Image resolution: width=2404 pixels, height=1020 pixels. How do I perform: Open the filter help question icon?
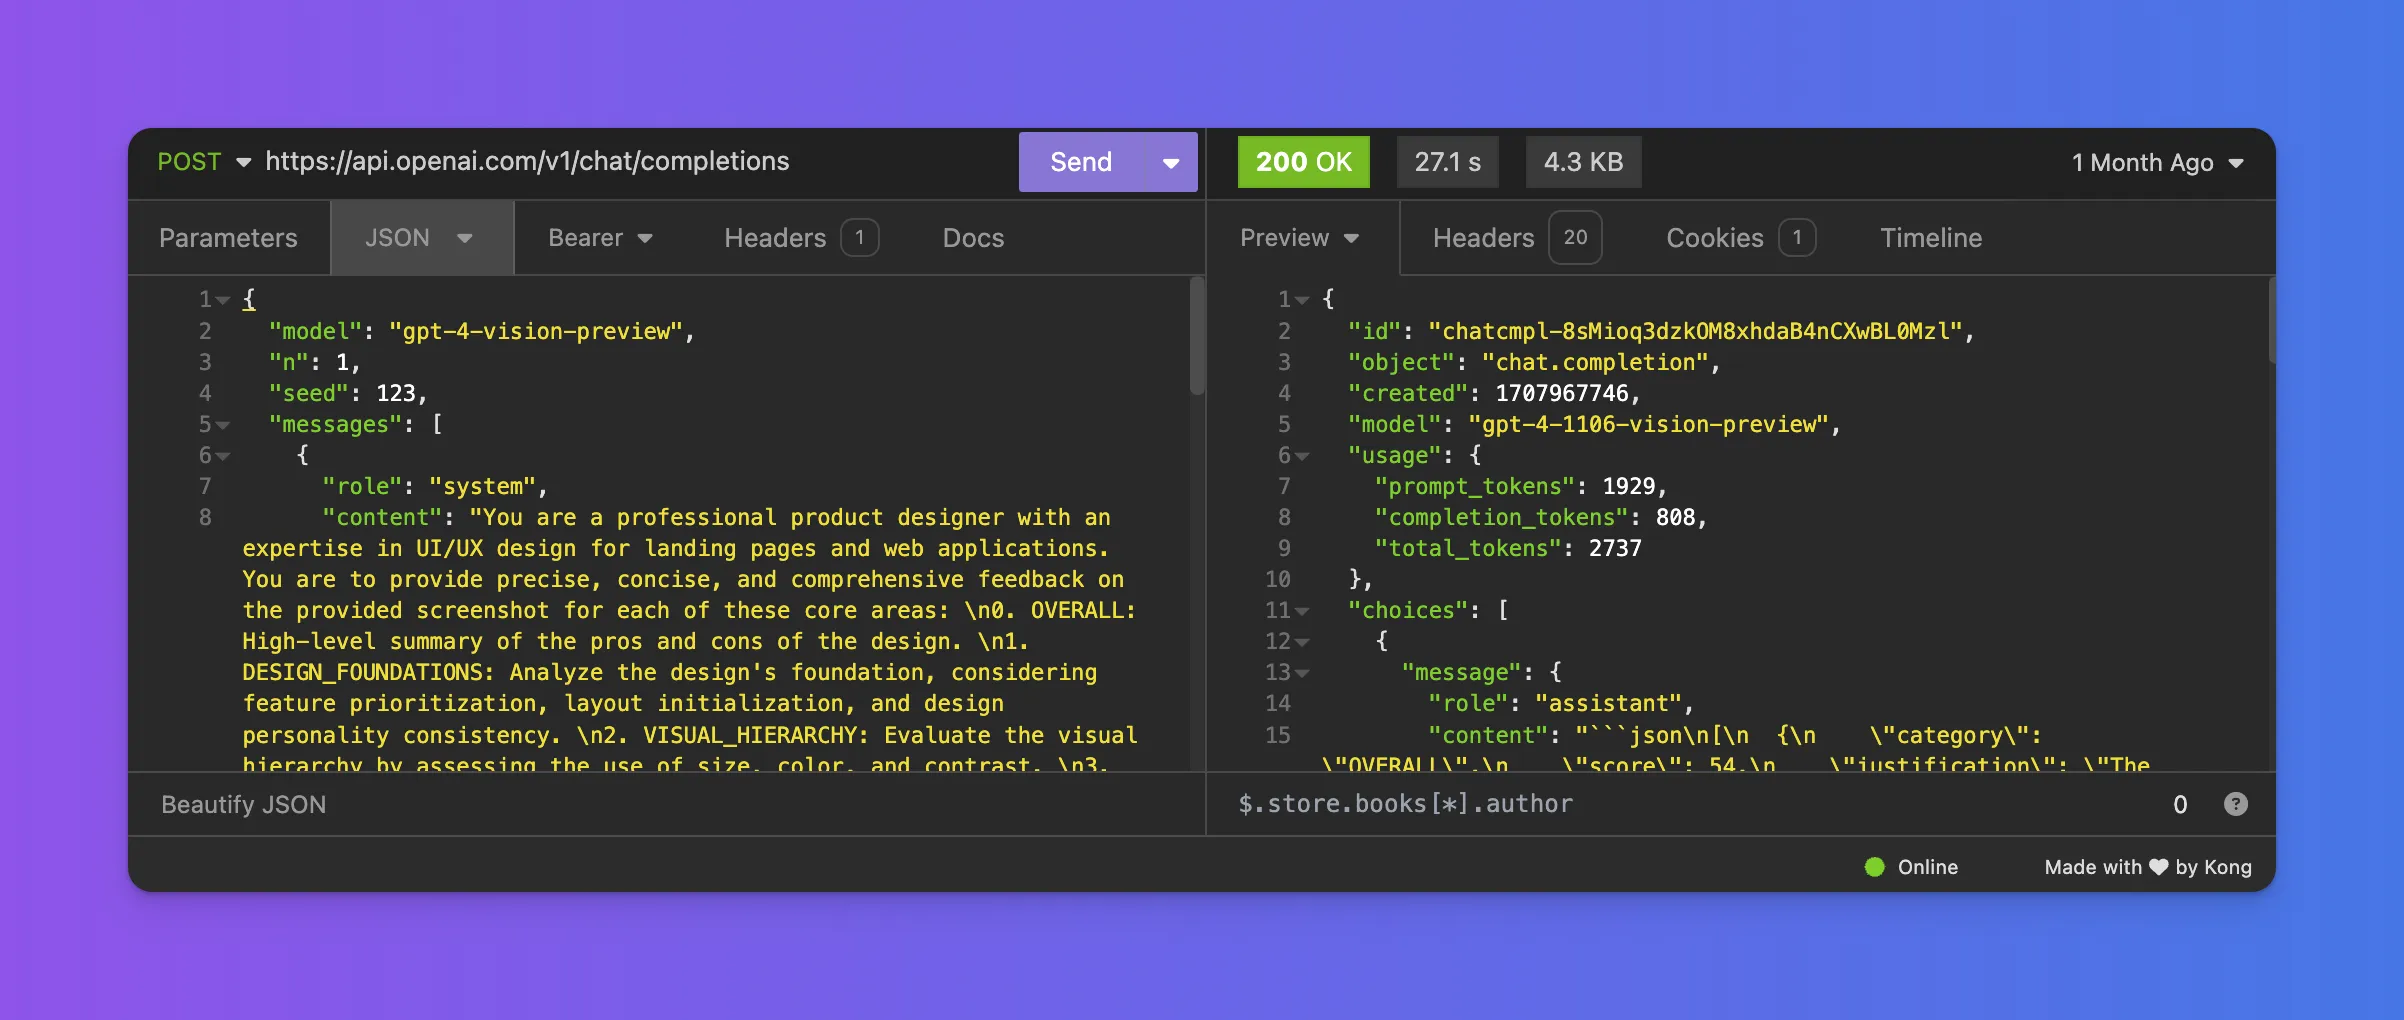2236,804
